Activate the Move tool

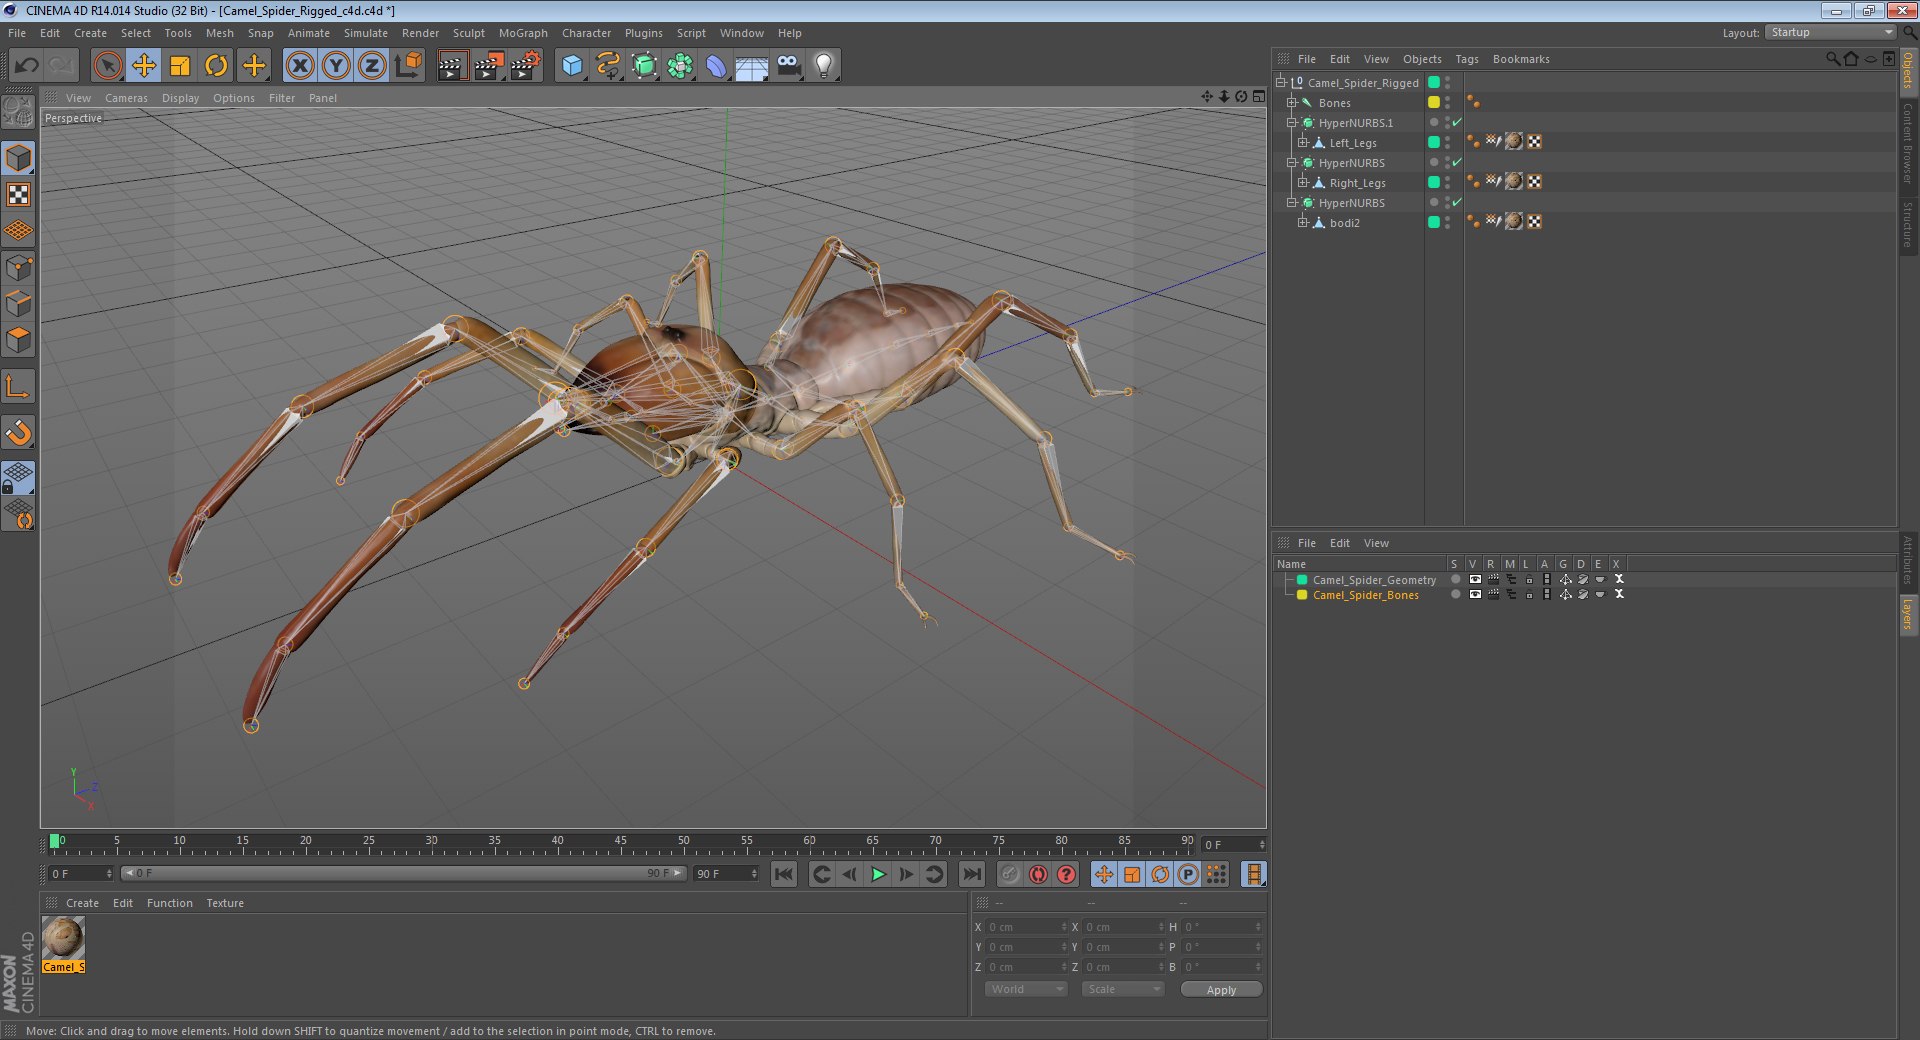[x=144, y=66]
